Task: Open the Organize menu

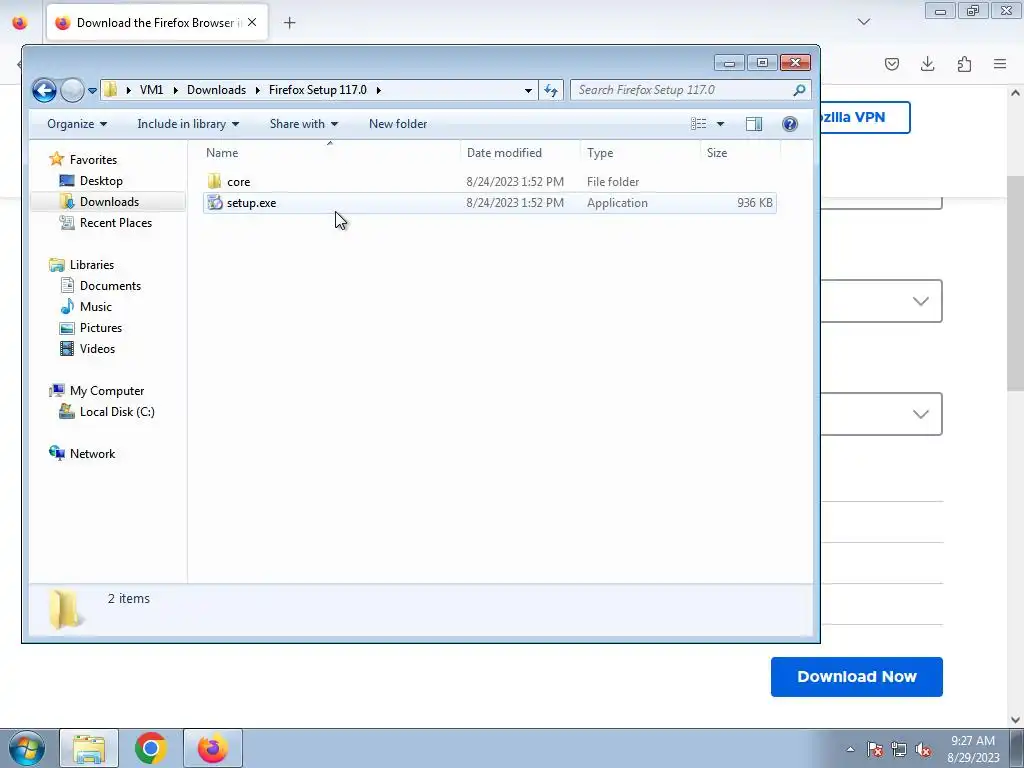Action: (x=77, y=124)
